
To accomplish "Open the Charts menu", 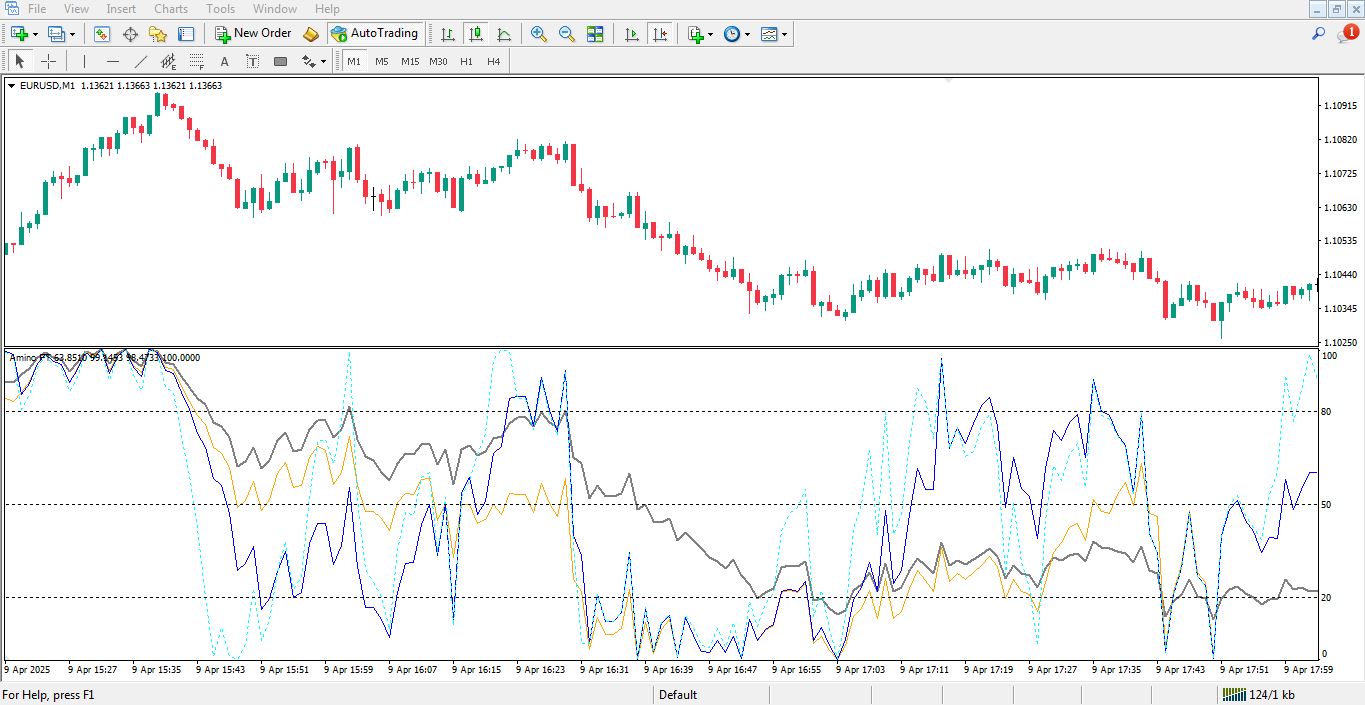I will click(171, 9).
